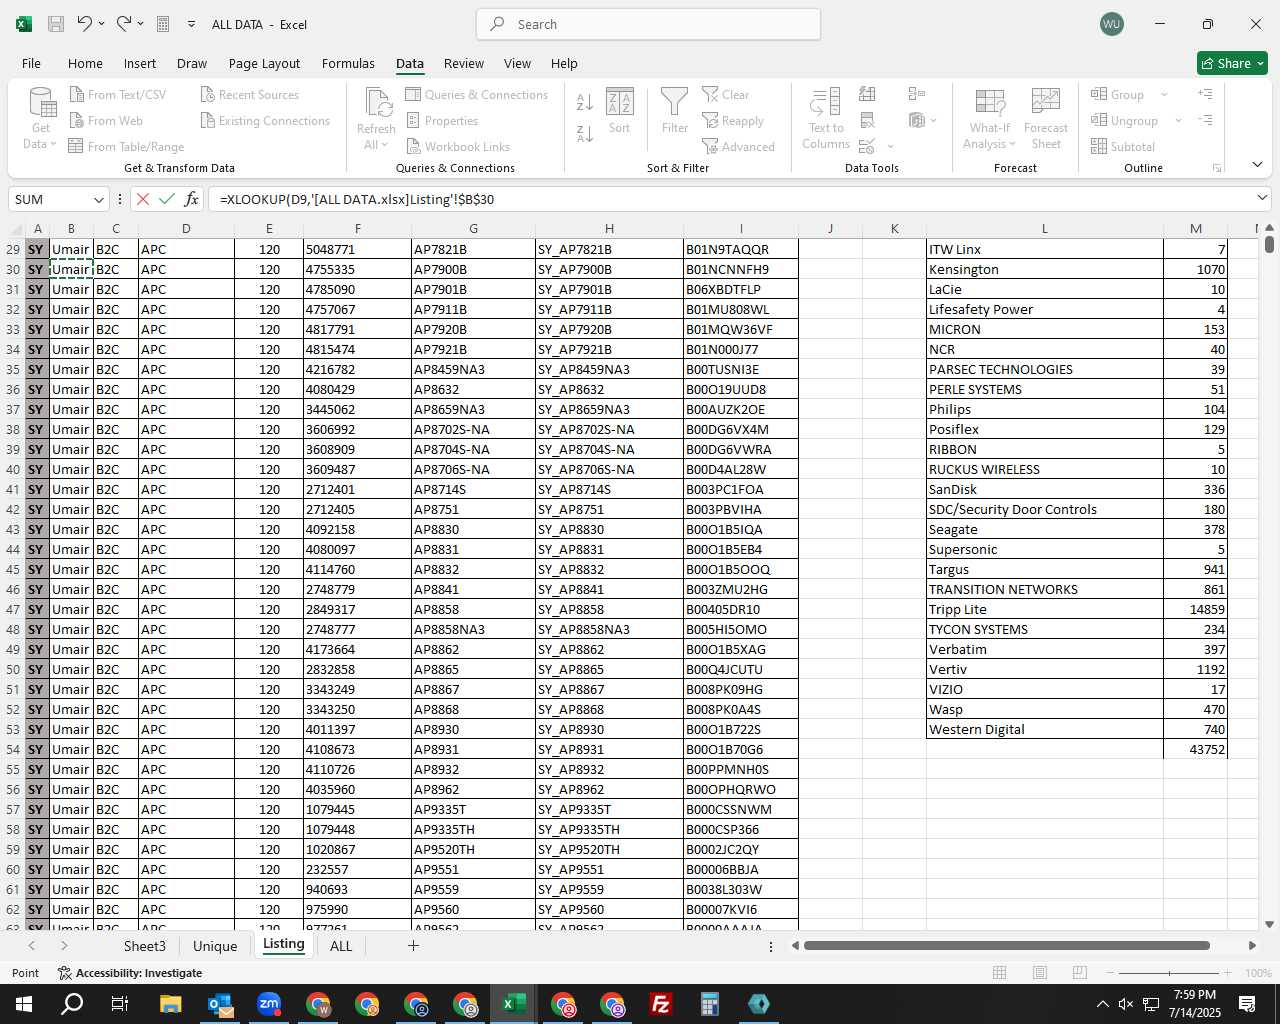
Task: Expand the Redo history dropdown
Action: tap(140, 24)
